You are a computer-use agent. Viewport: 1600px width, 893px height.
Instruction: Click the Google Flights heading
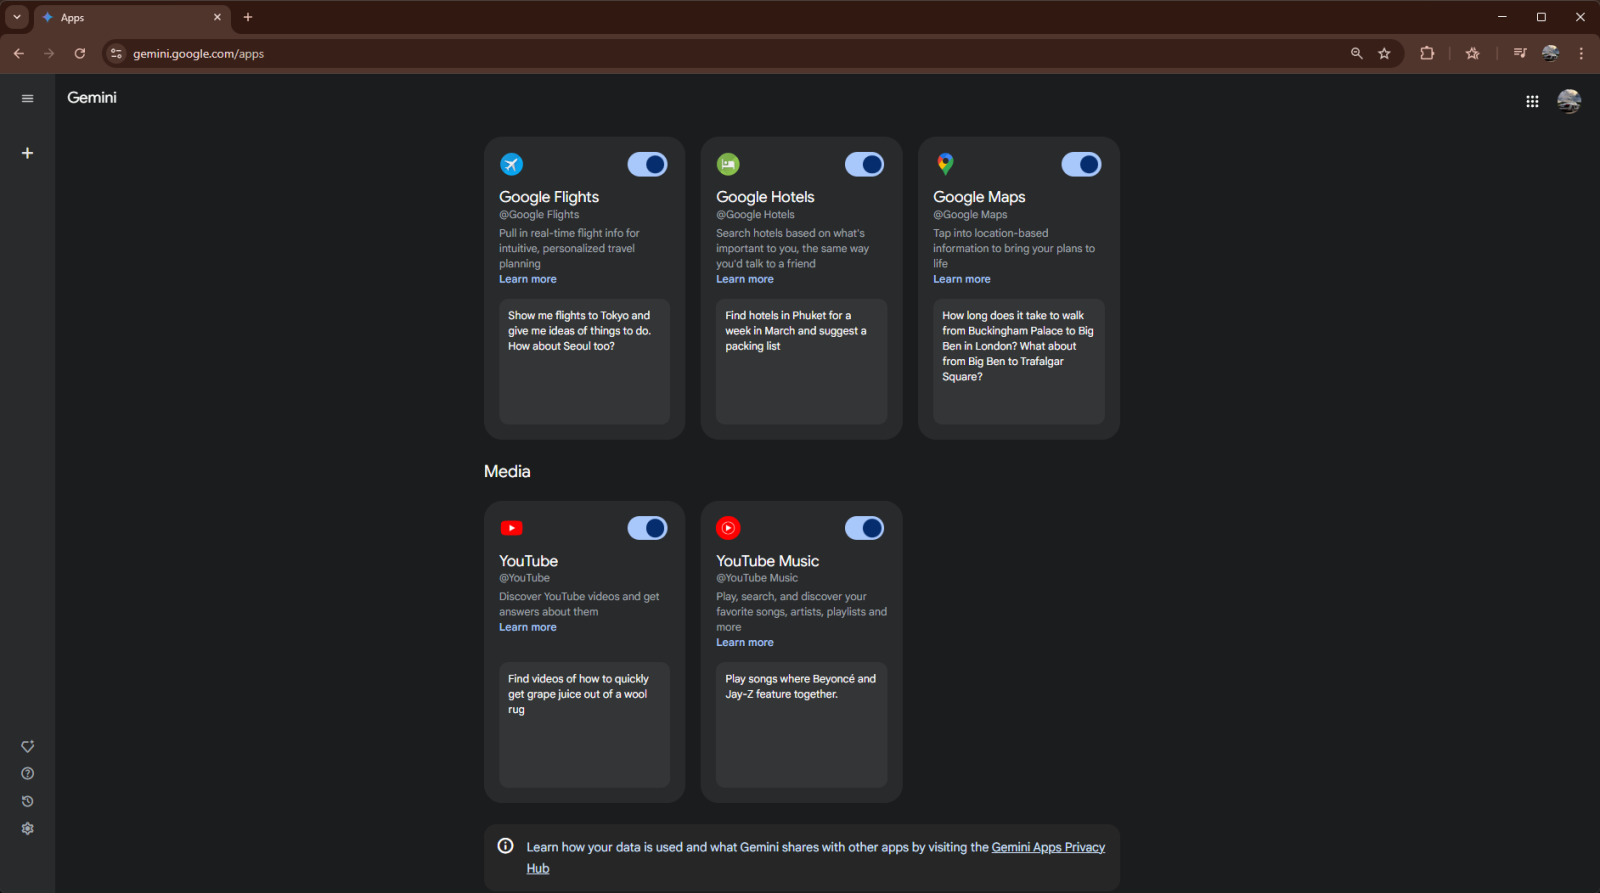pos(549,197)
